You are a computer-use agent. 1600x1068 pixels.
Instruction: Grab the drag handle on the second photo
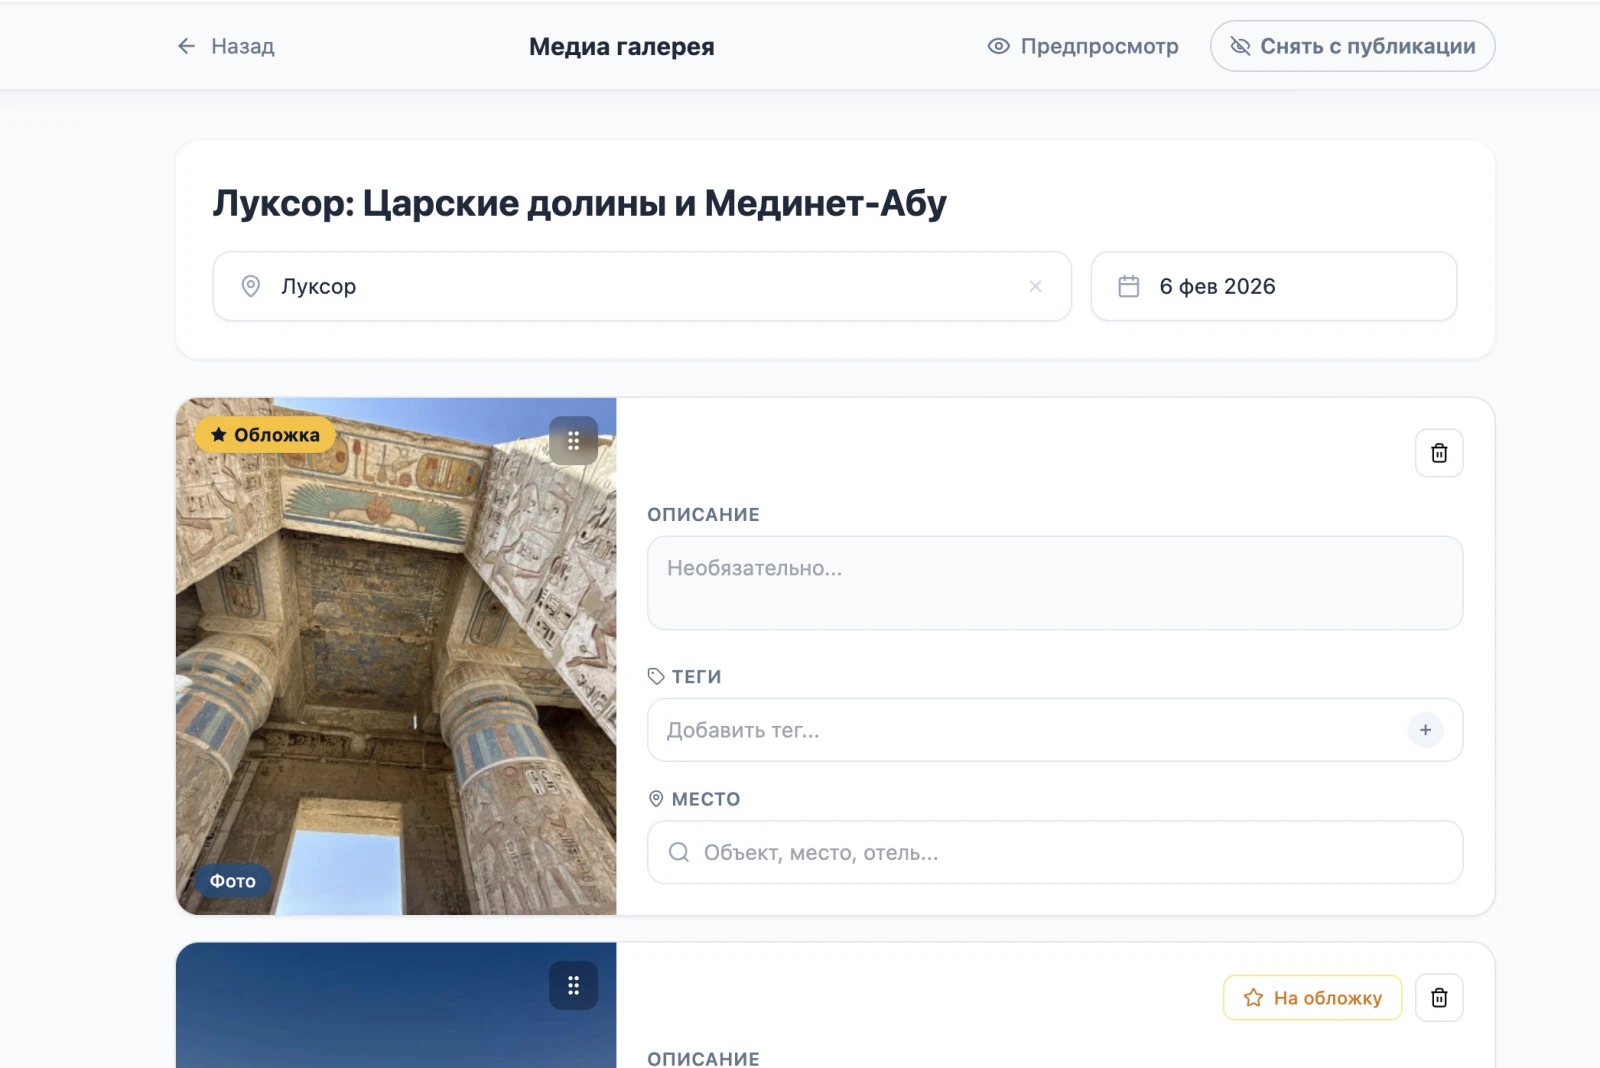[x=574, y=986]
